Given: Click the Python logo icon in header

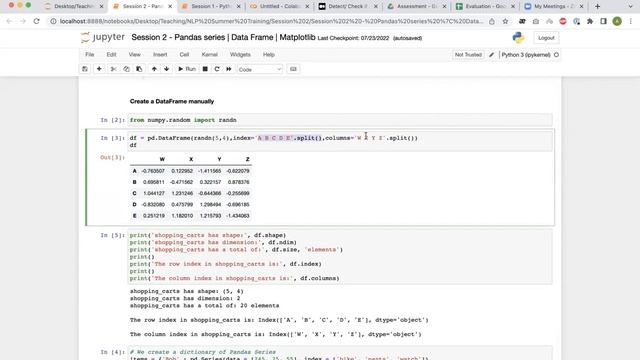Looking at the screenshot, I should click(518, 38).
